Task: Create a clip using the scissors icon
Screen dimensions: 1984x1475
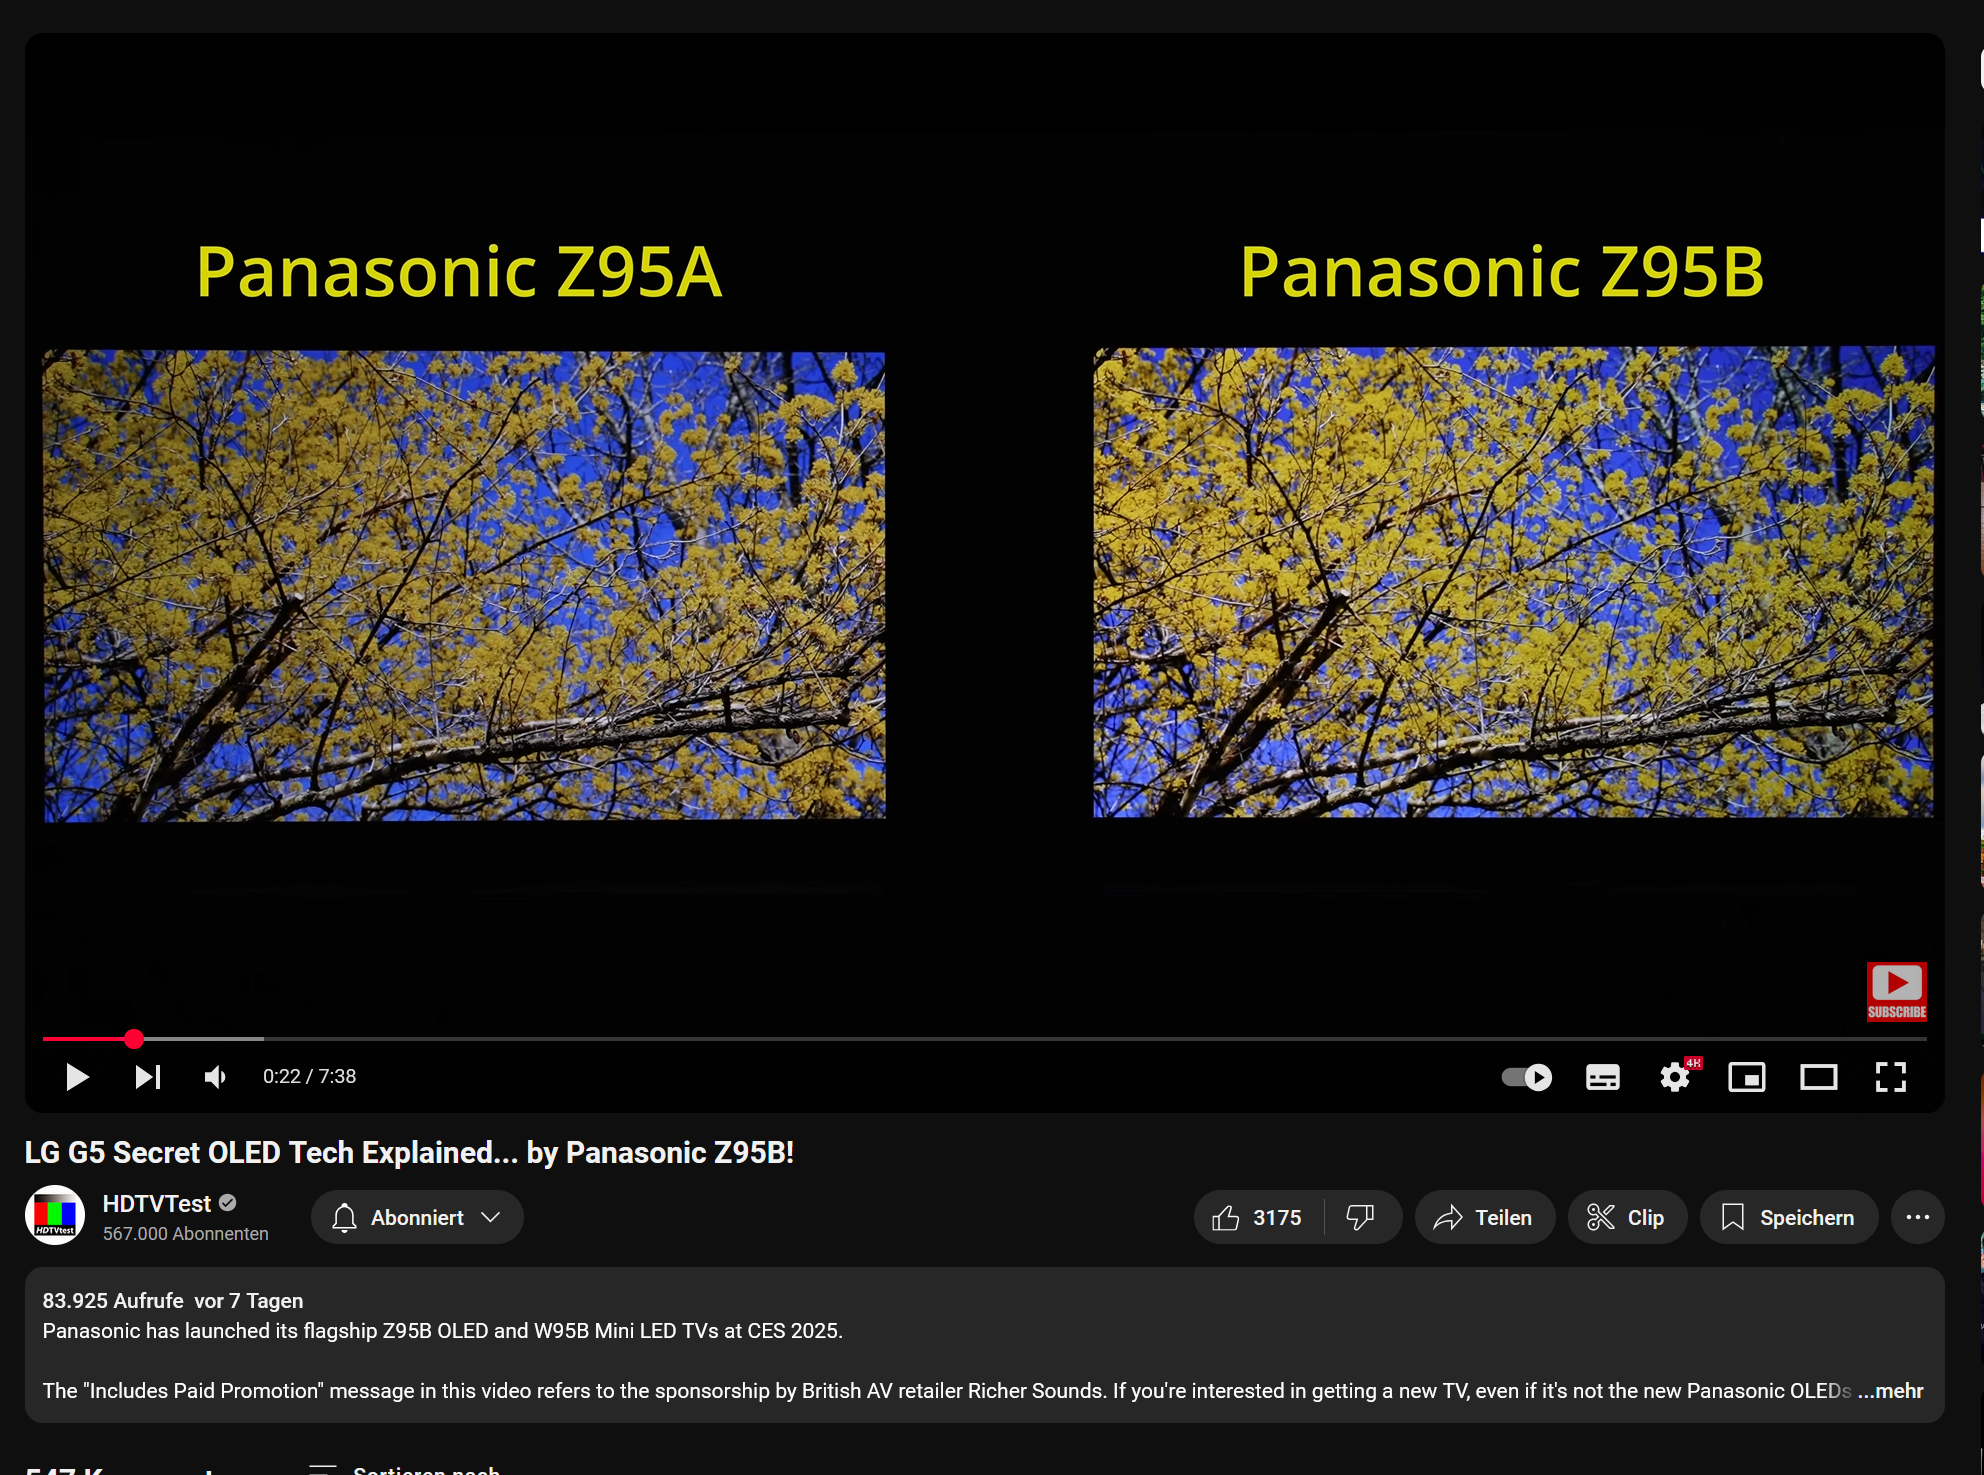Action: pos(1626,1217)
